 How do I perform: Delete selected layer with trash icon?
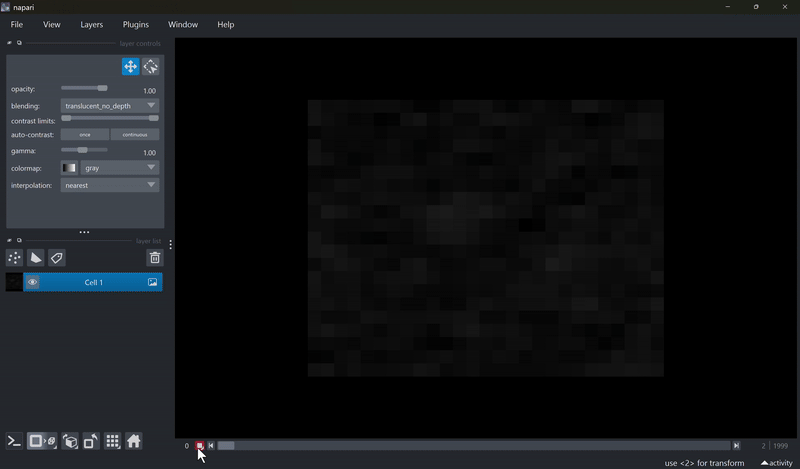click(154, 258)
